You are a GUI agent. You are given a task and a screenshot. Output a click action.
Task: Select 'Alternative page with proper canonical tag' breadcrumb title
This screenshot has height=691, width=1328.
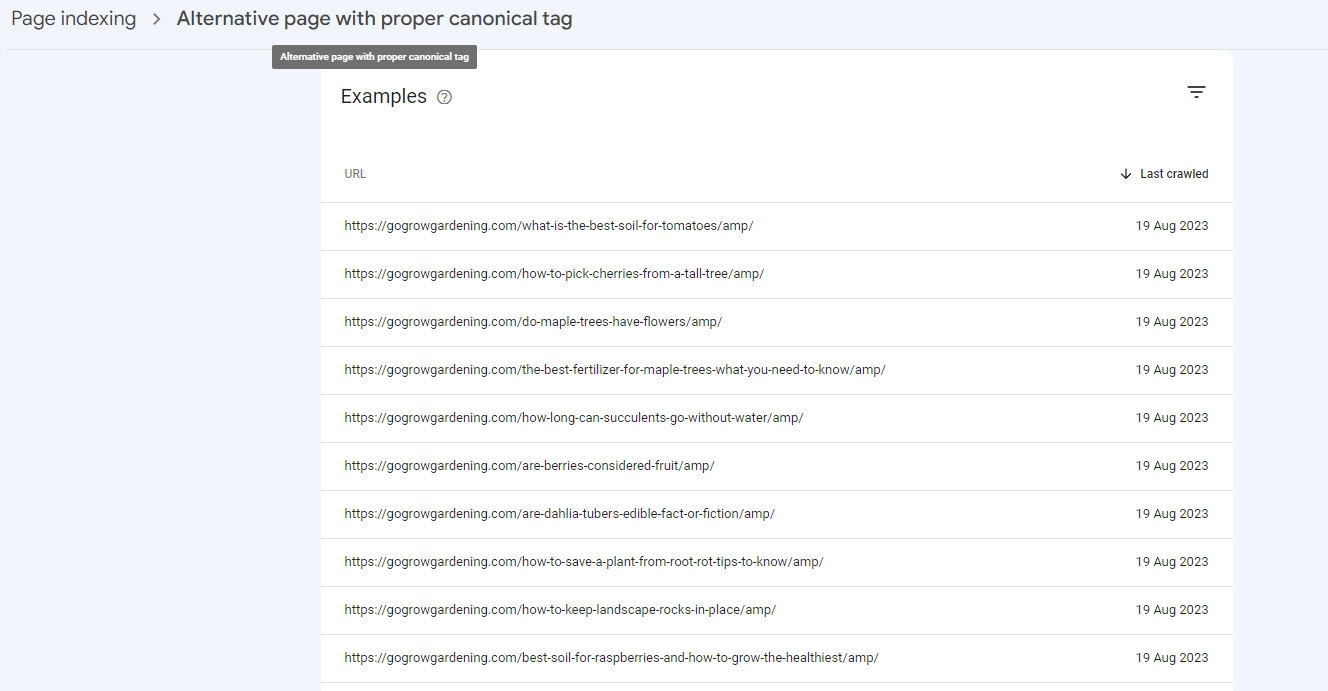click(374, 19)
